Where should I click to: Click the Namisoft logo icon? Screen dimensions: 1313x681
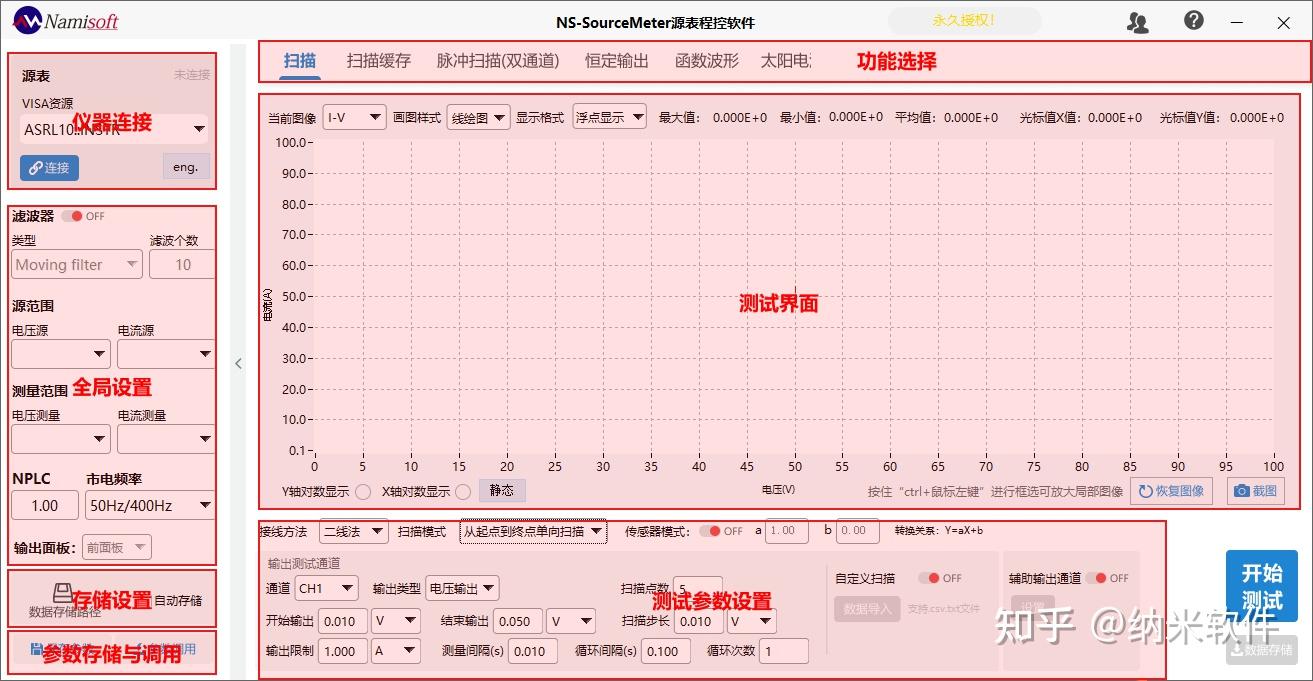pyautogui.click(x=27, y=18)
